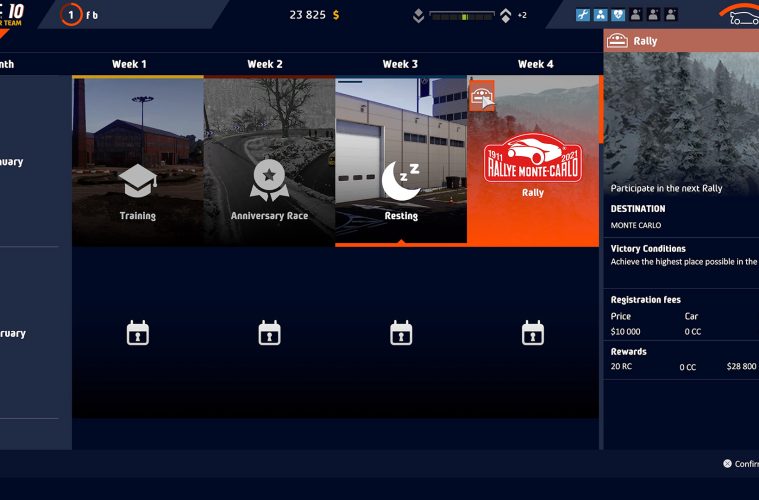The width and height of the screenshot is (759, 500).
Task: Click the locked calendar under Week 1
Action: (x=138, y=333)
